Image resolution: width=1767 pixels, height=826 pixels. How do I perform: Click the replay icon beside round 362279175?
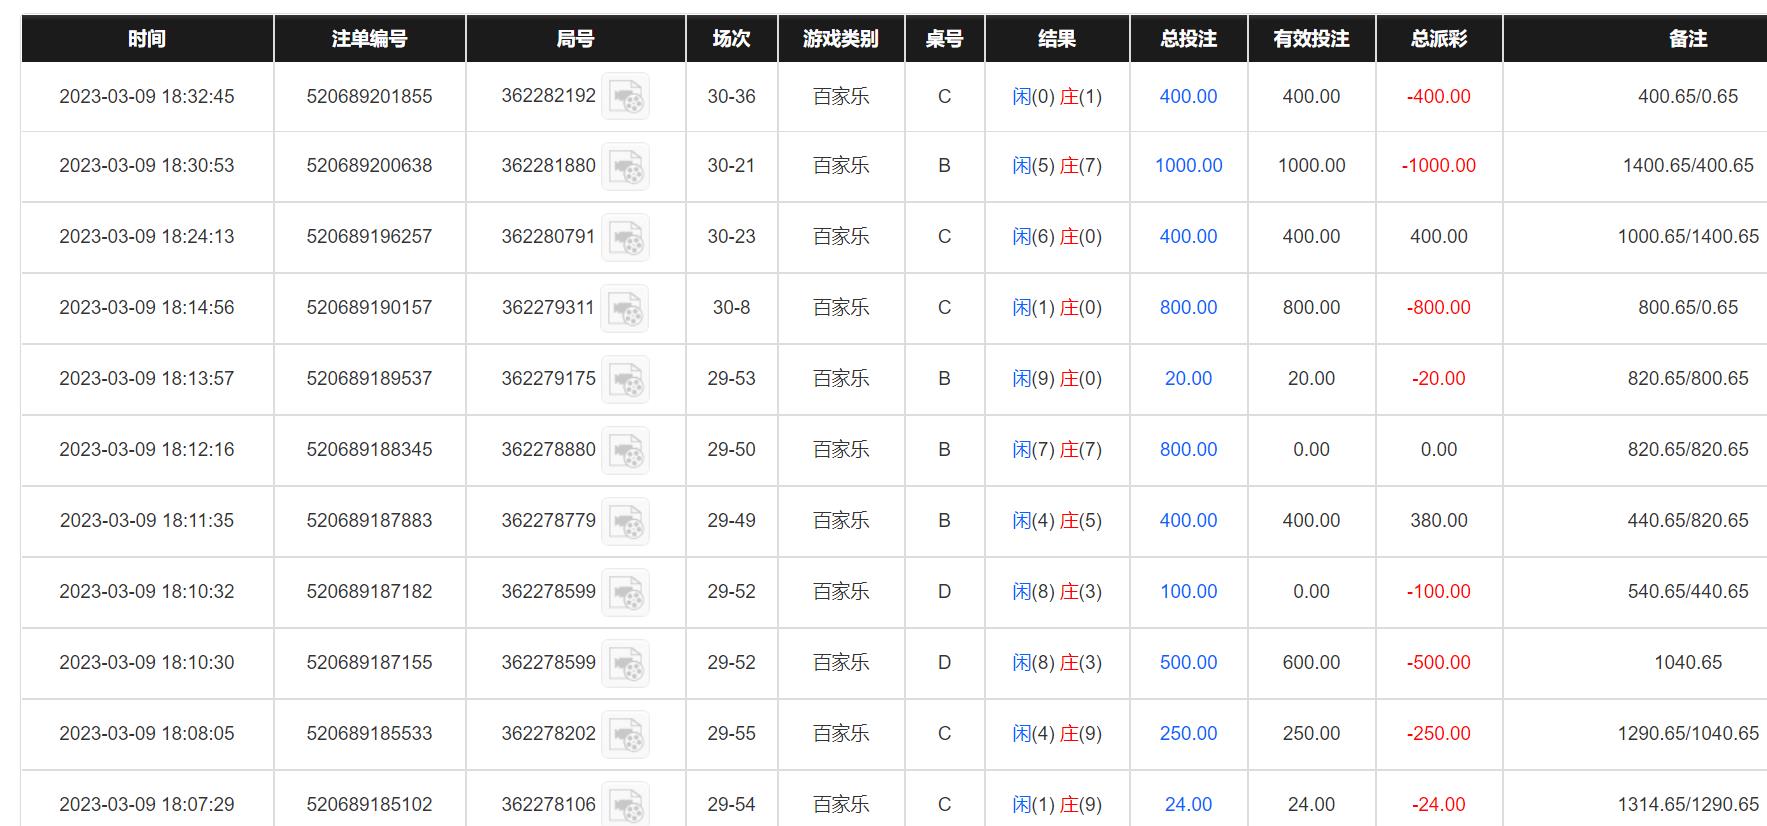click(x=625, y=379)
